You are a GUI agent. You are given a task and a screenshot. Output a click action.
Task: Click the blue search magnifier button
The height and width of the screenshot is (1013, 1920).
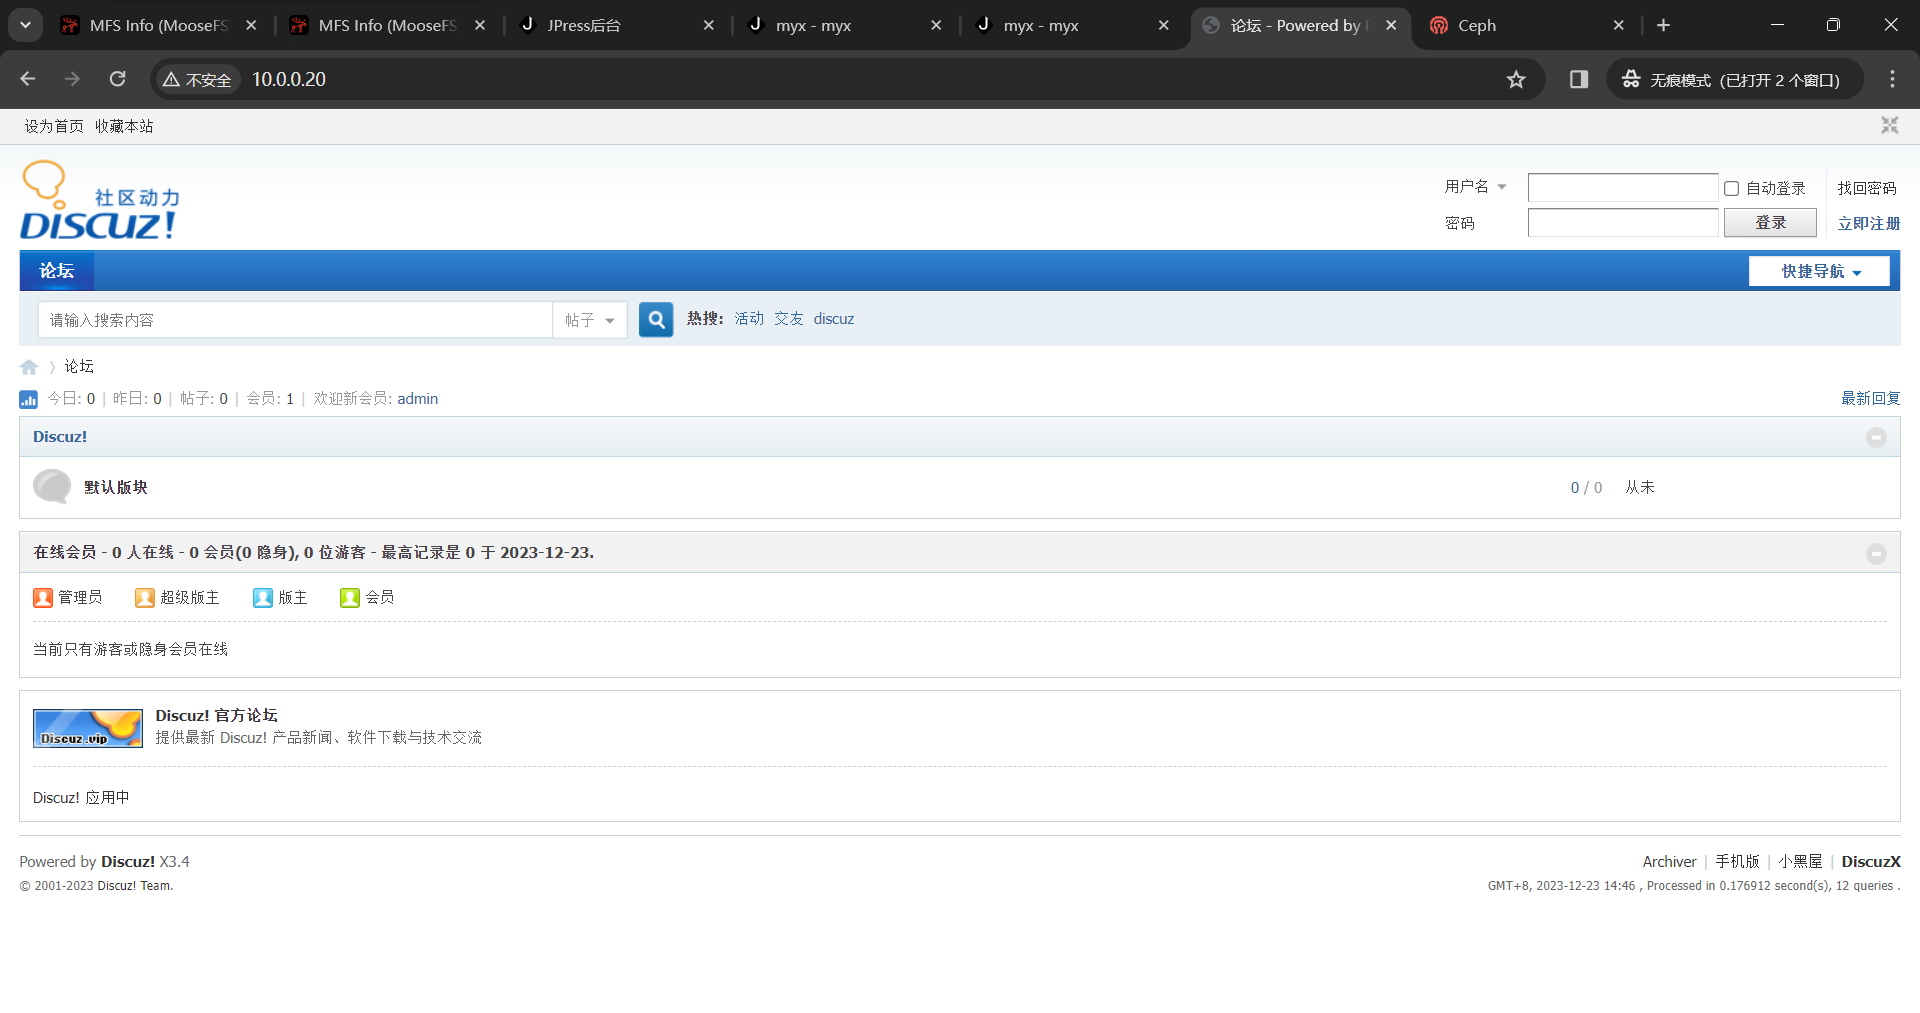[656, 320]
